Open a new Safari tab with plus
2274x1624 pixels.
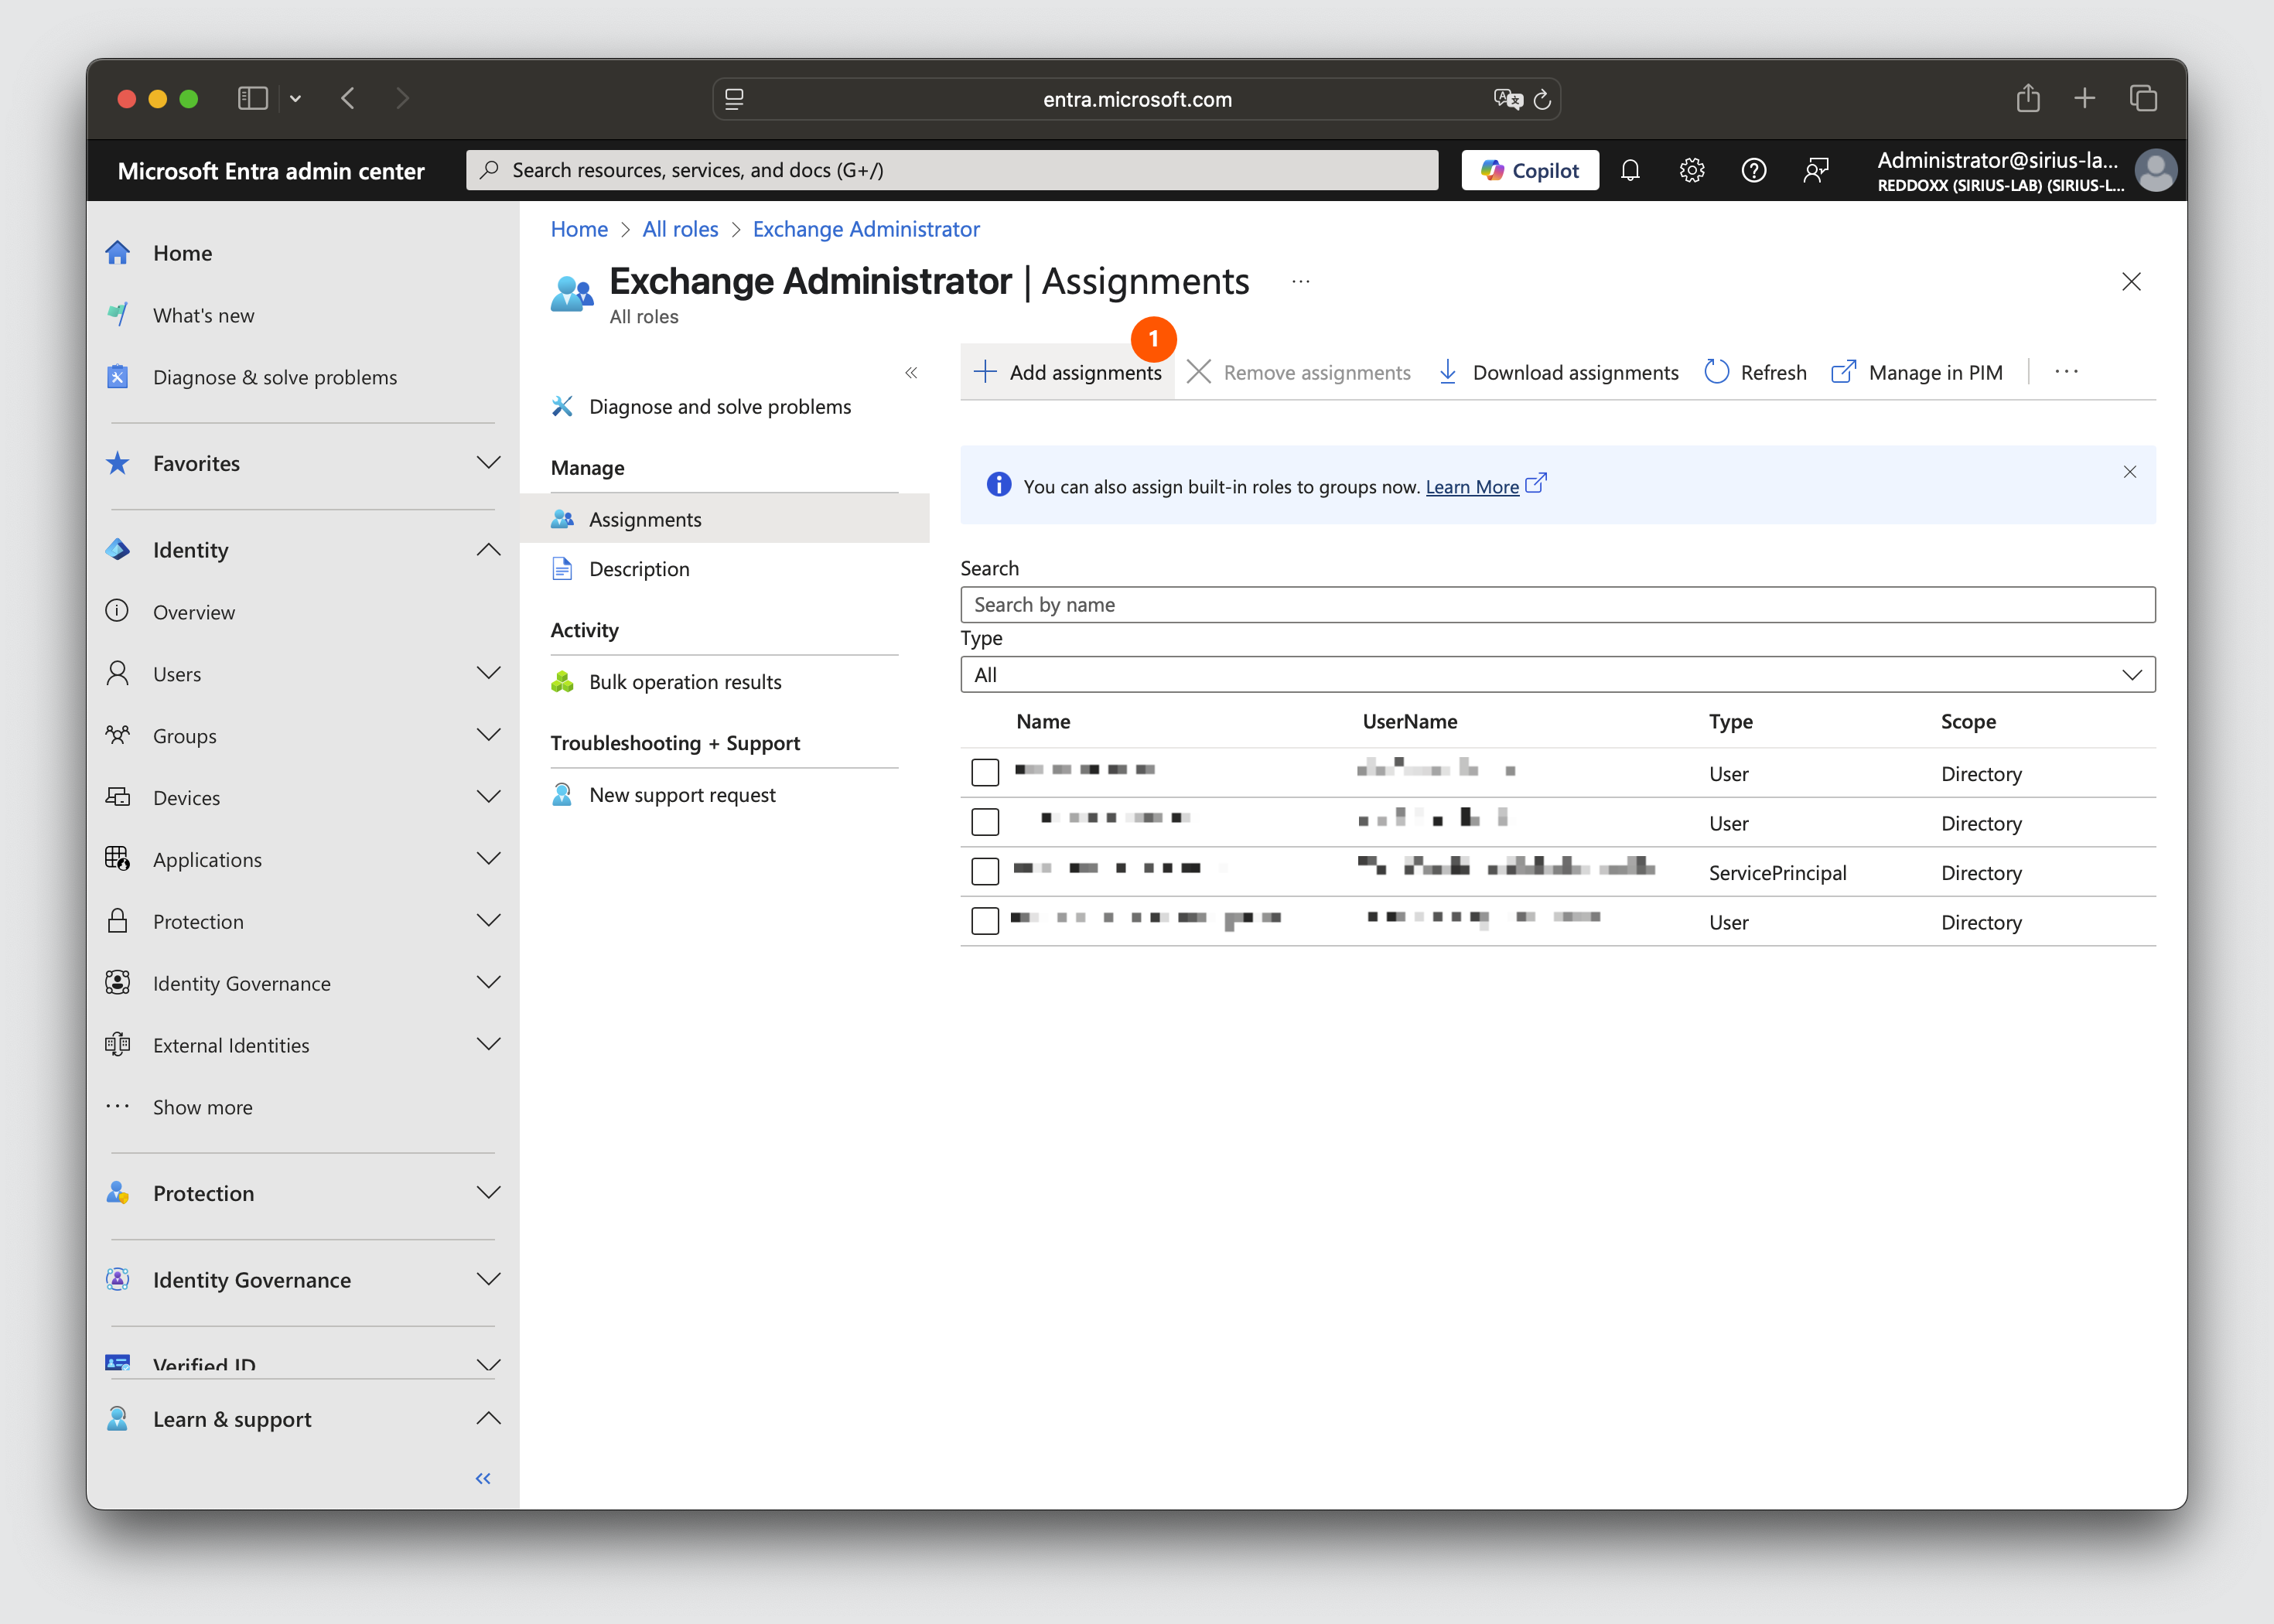coord(2085,98)
